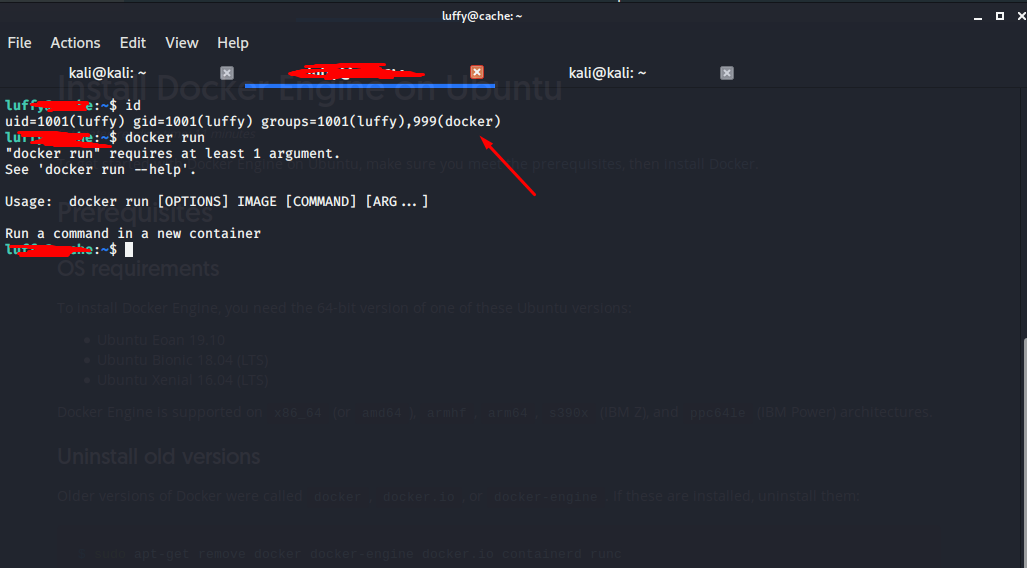
Task: Click the luffy@cache window title
Action: point(482,16)
